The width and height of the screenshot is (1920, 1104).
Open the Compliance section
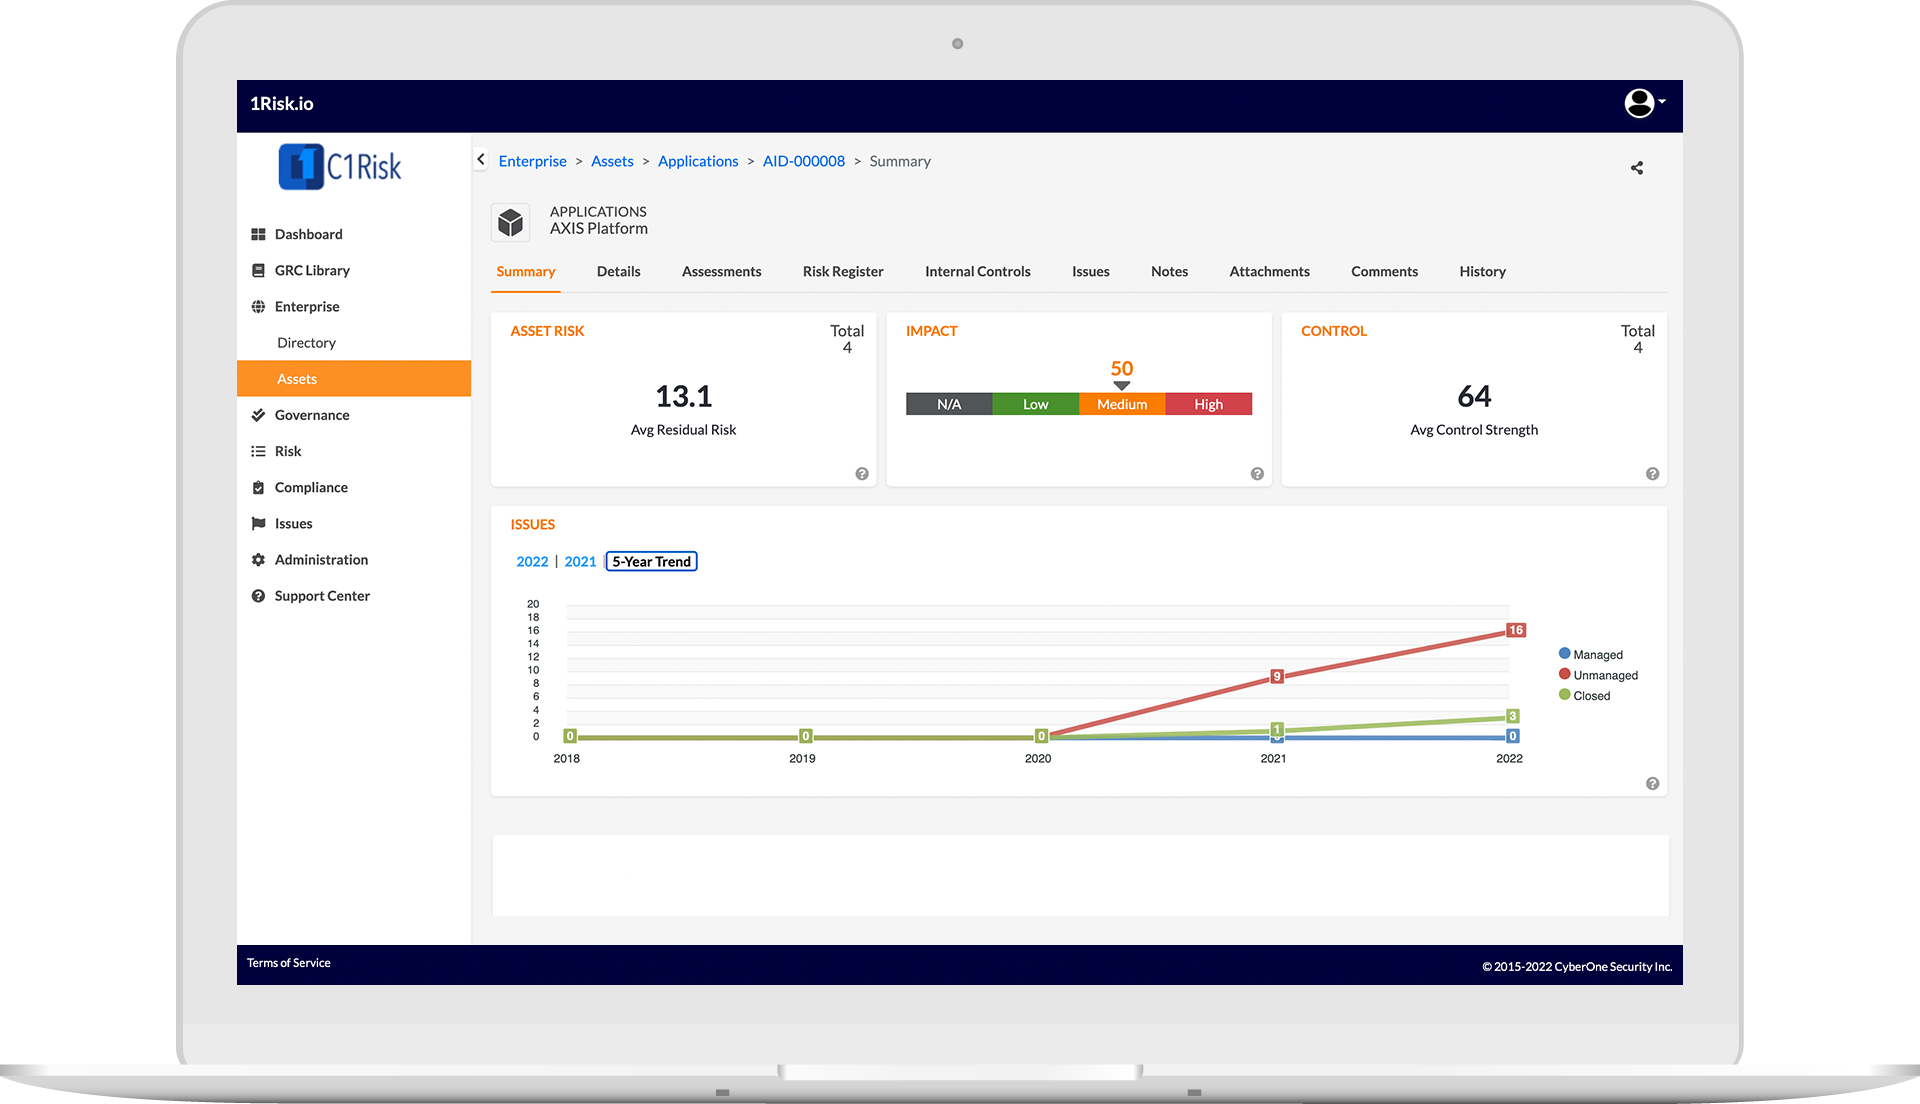coord(311,487)
